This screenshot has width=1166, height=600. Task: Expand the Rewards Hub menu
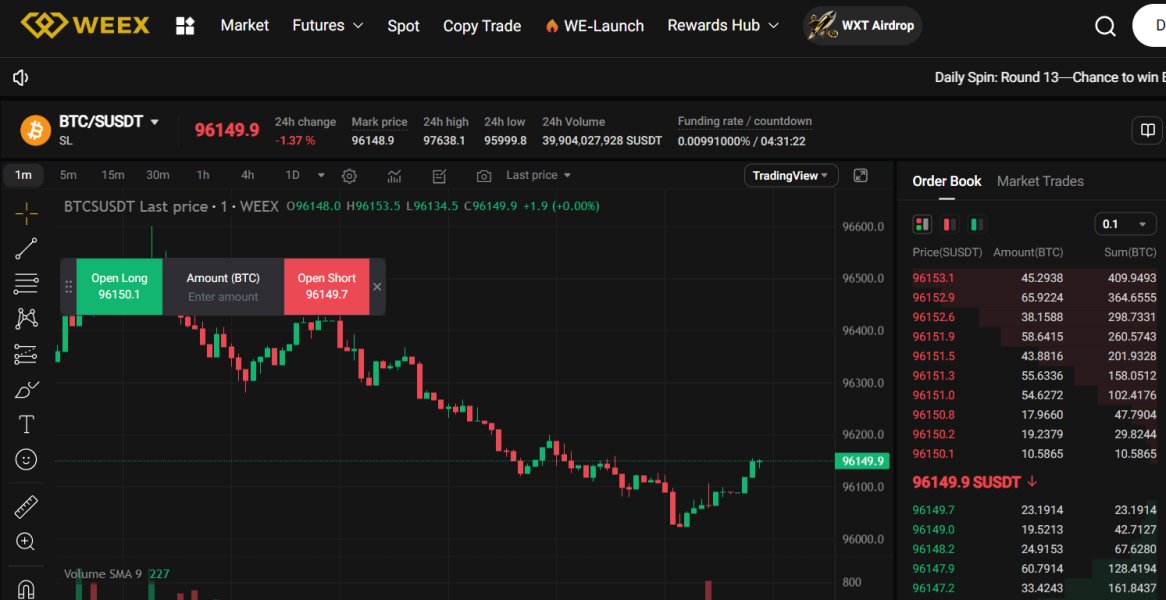click(723, 25)
